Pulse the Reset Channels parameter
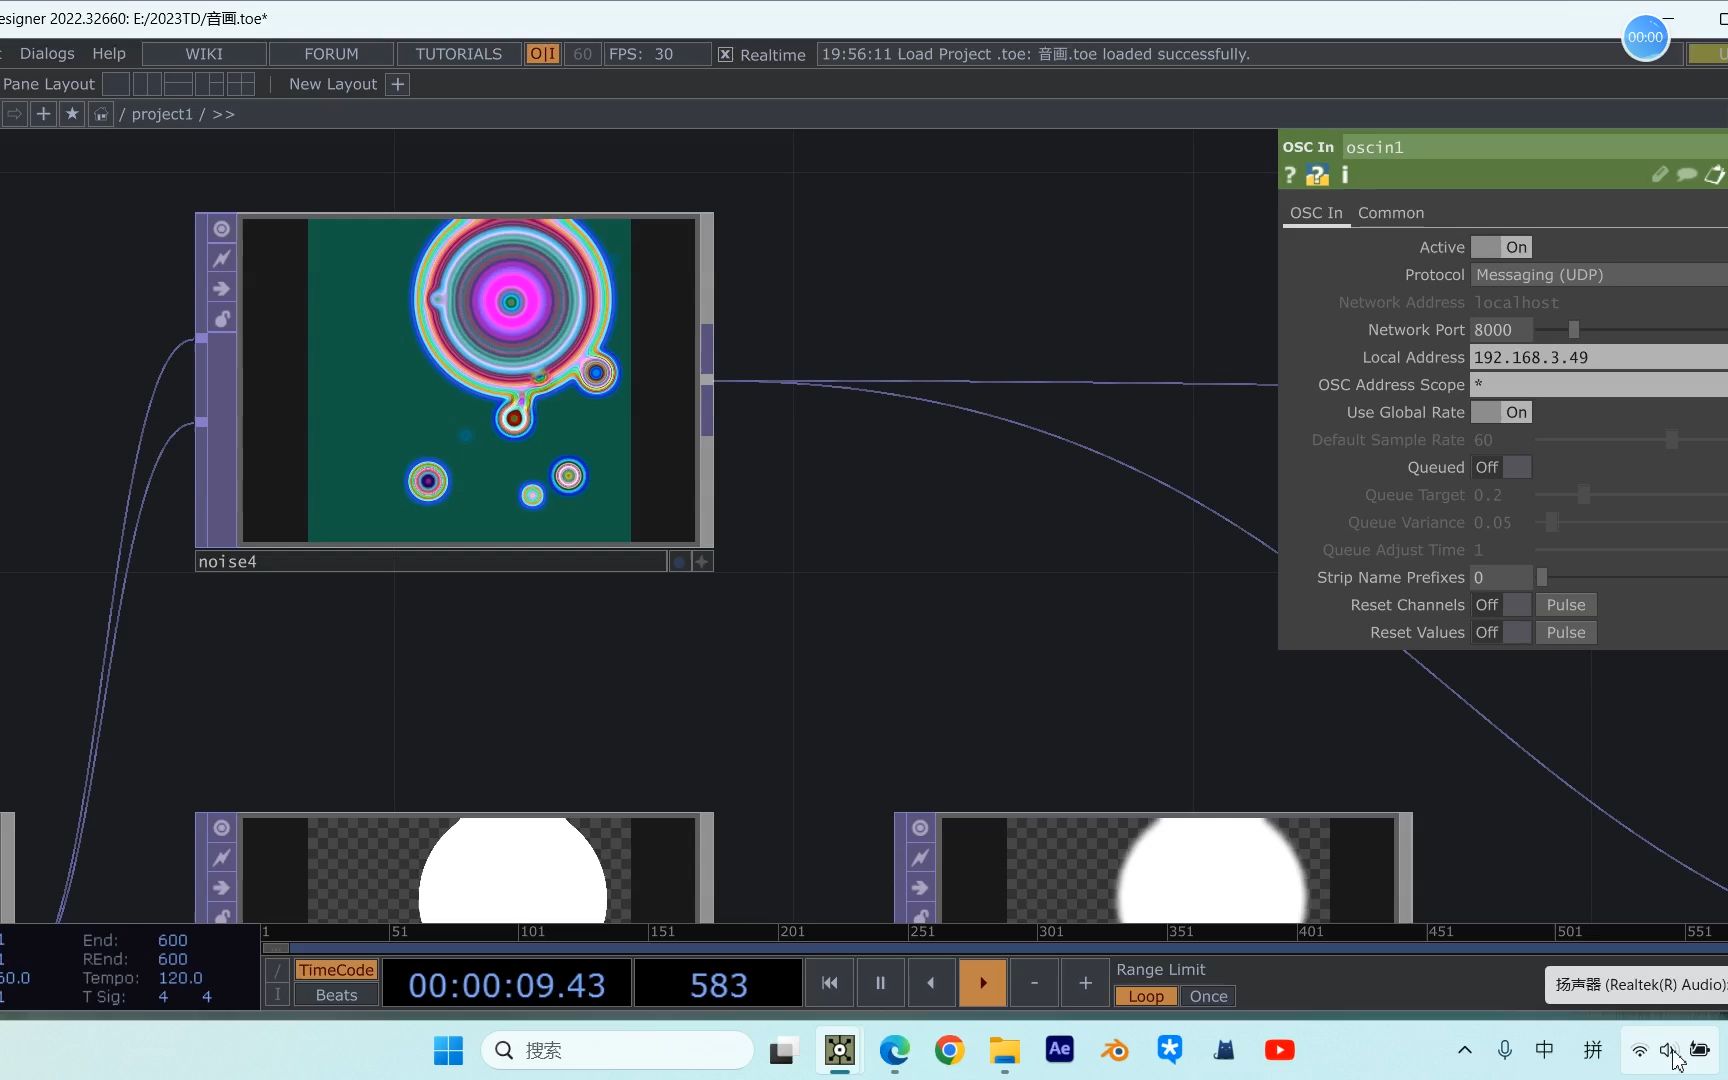 tap(1565, 604)
